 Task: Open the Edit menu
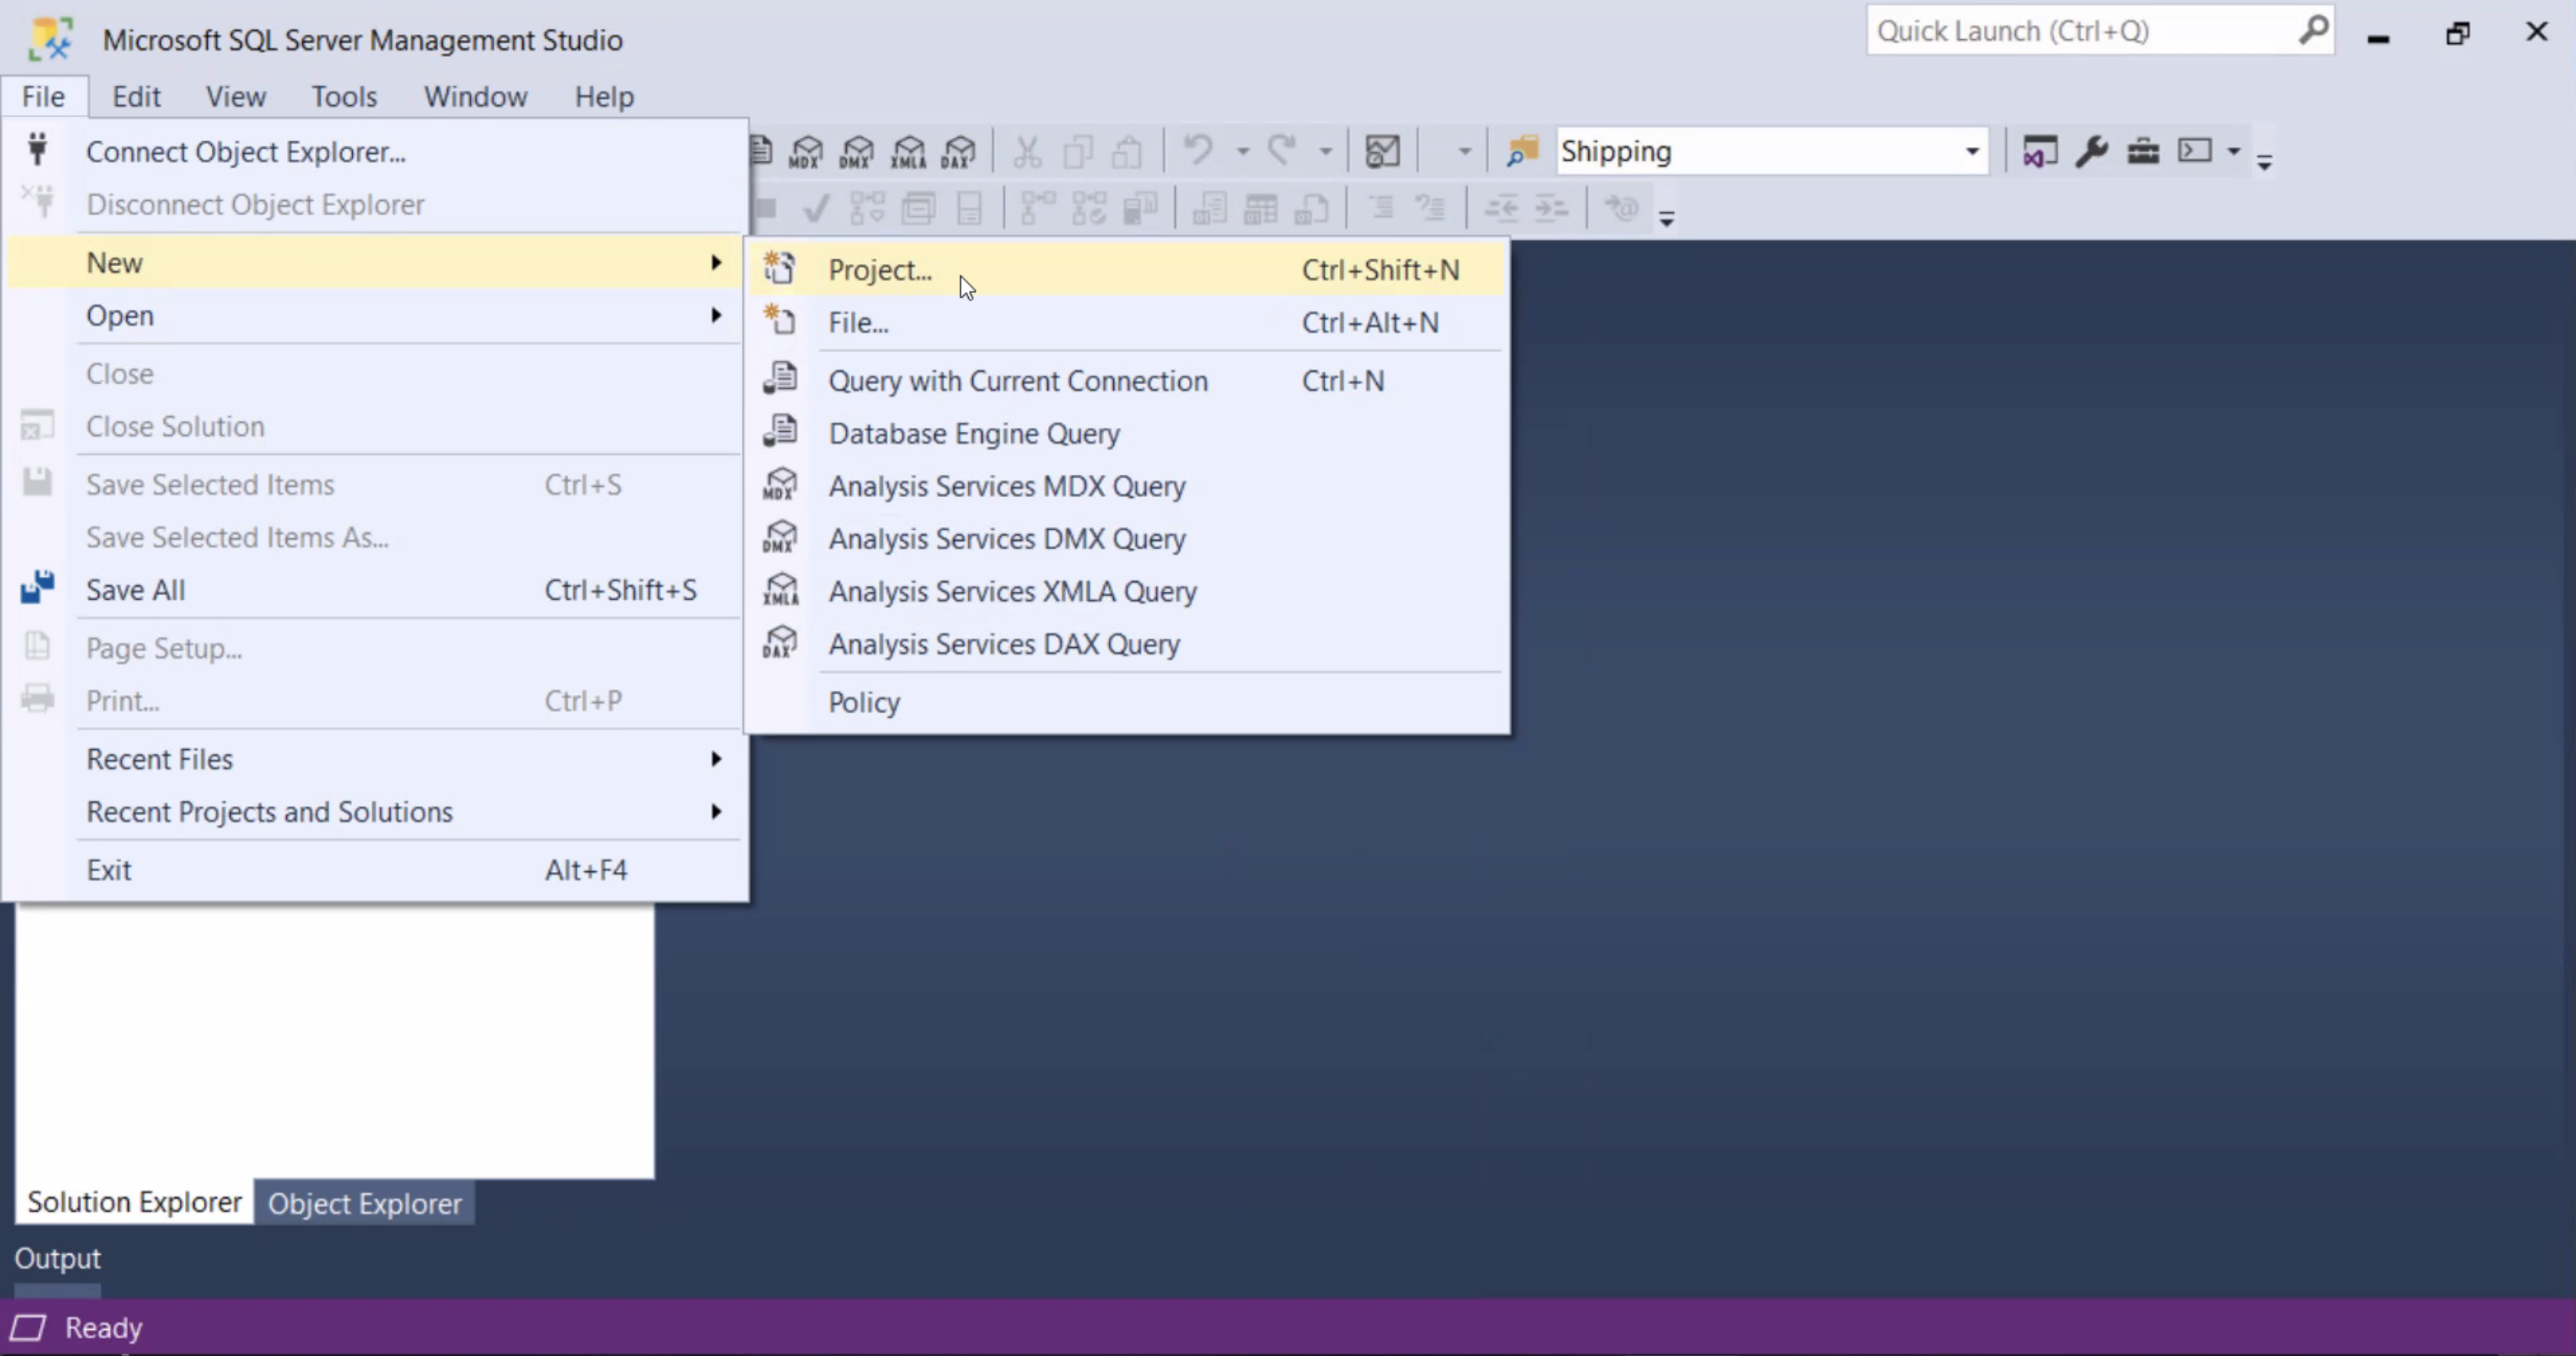136,97
